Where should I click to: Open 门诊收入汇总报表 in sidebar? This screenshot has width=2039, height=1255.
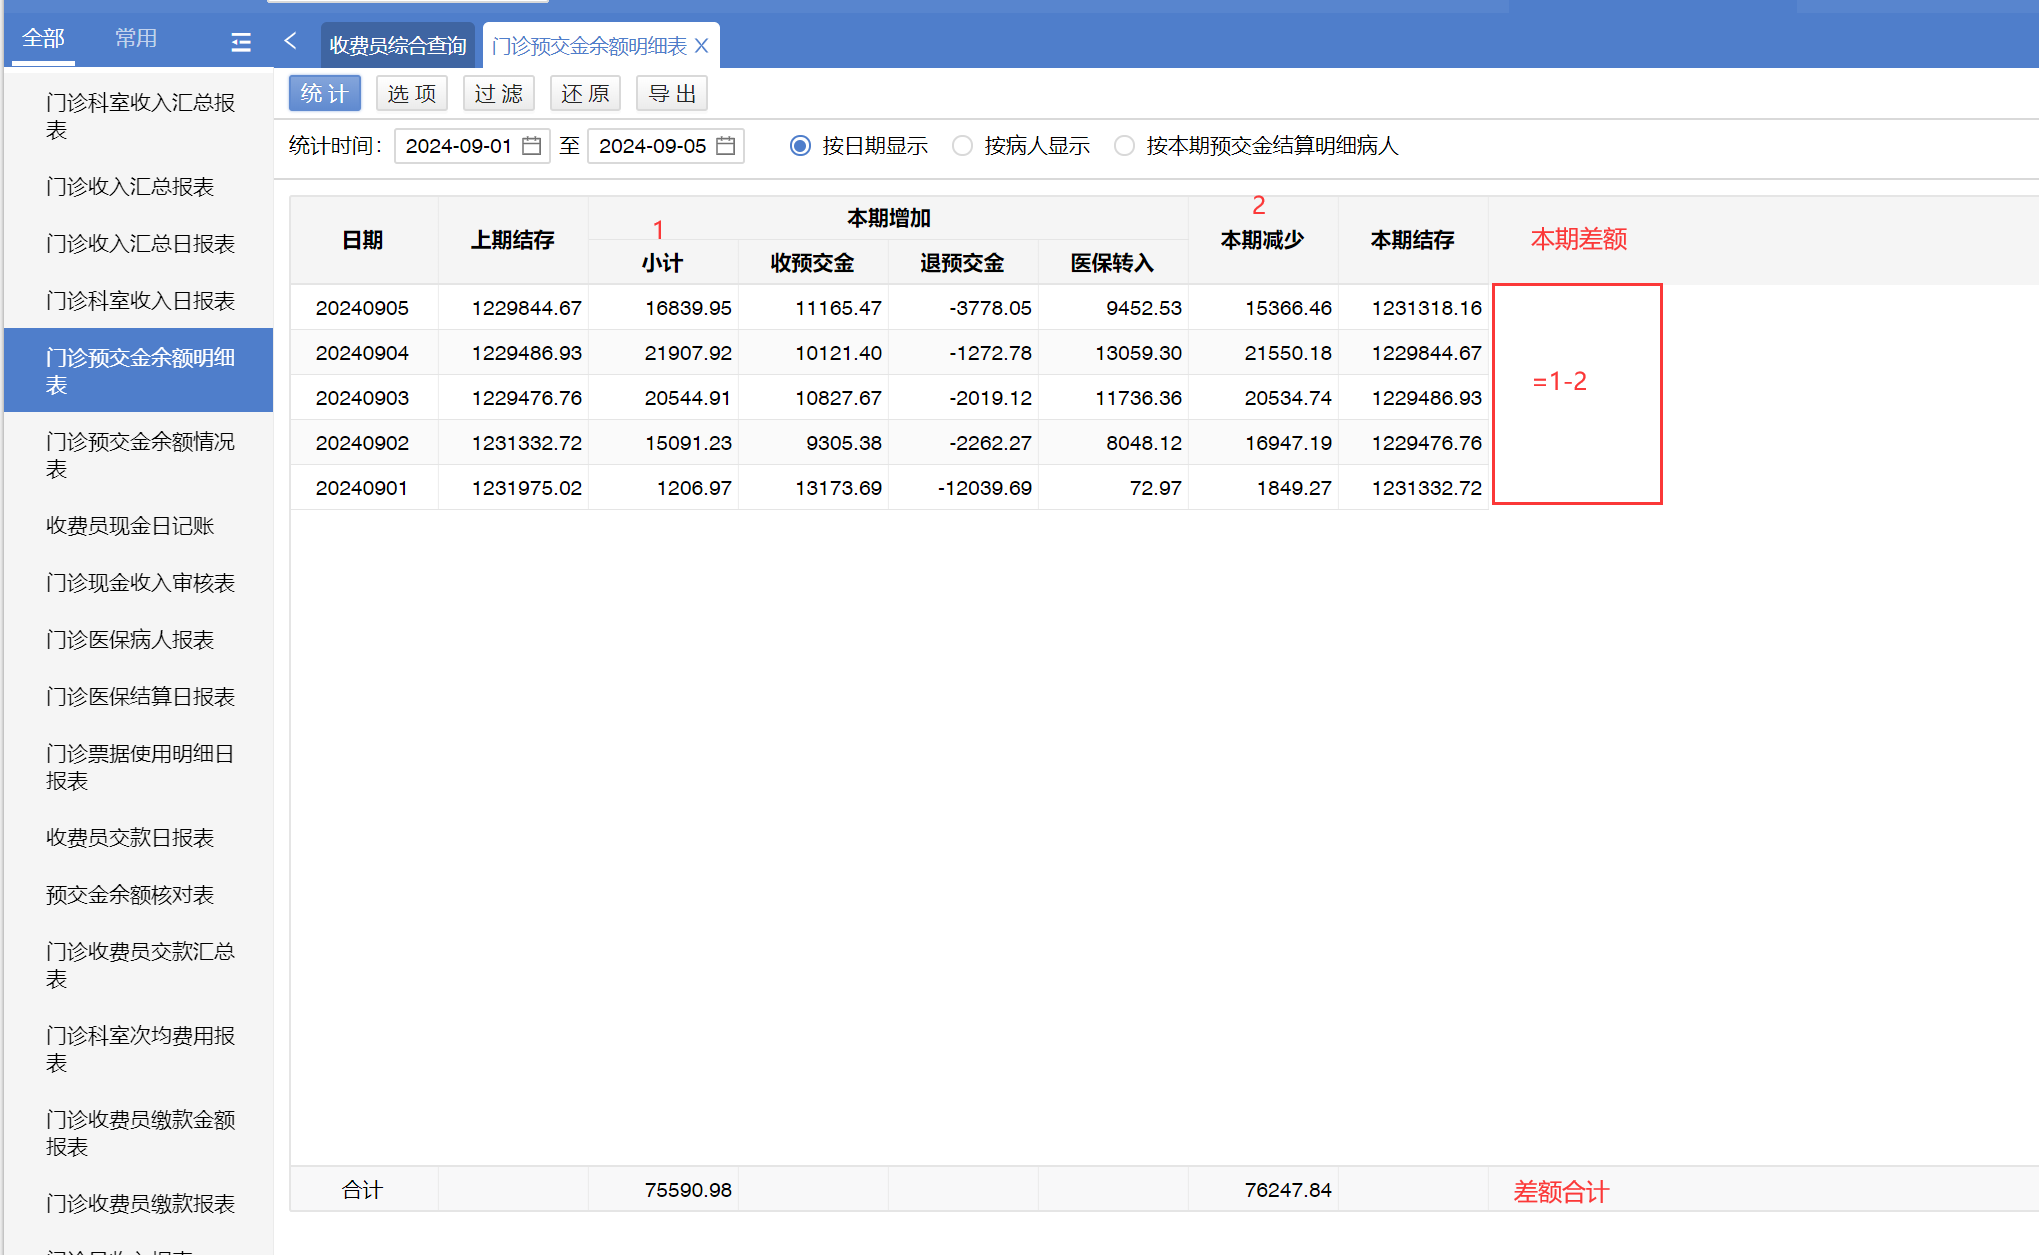(130, 187)
